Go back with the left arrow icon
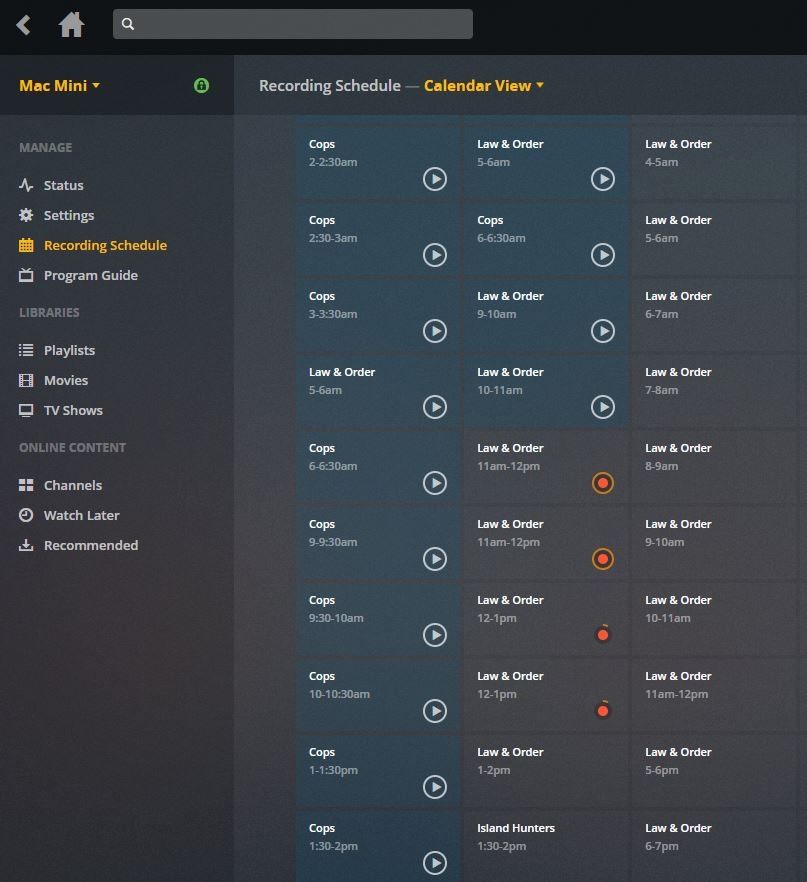This screenshot has width=807, height=882. (x=23, y=25)
